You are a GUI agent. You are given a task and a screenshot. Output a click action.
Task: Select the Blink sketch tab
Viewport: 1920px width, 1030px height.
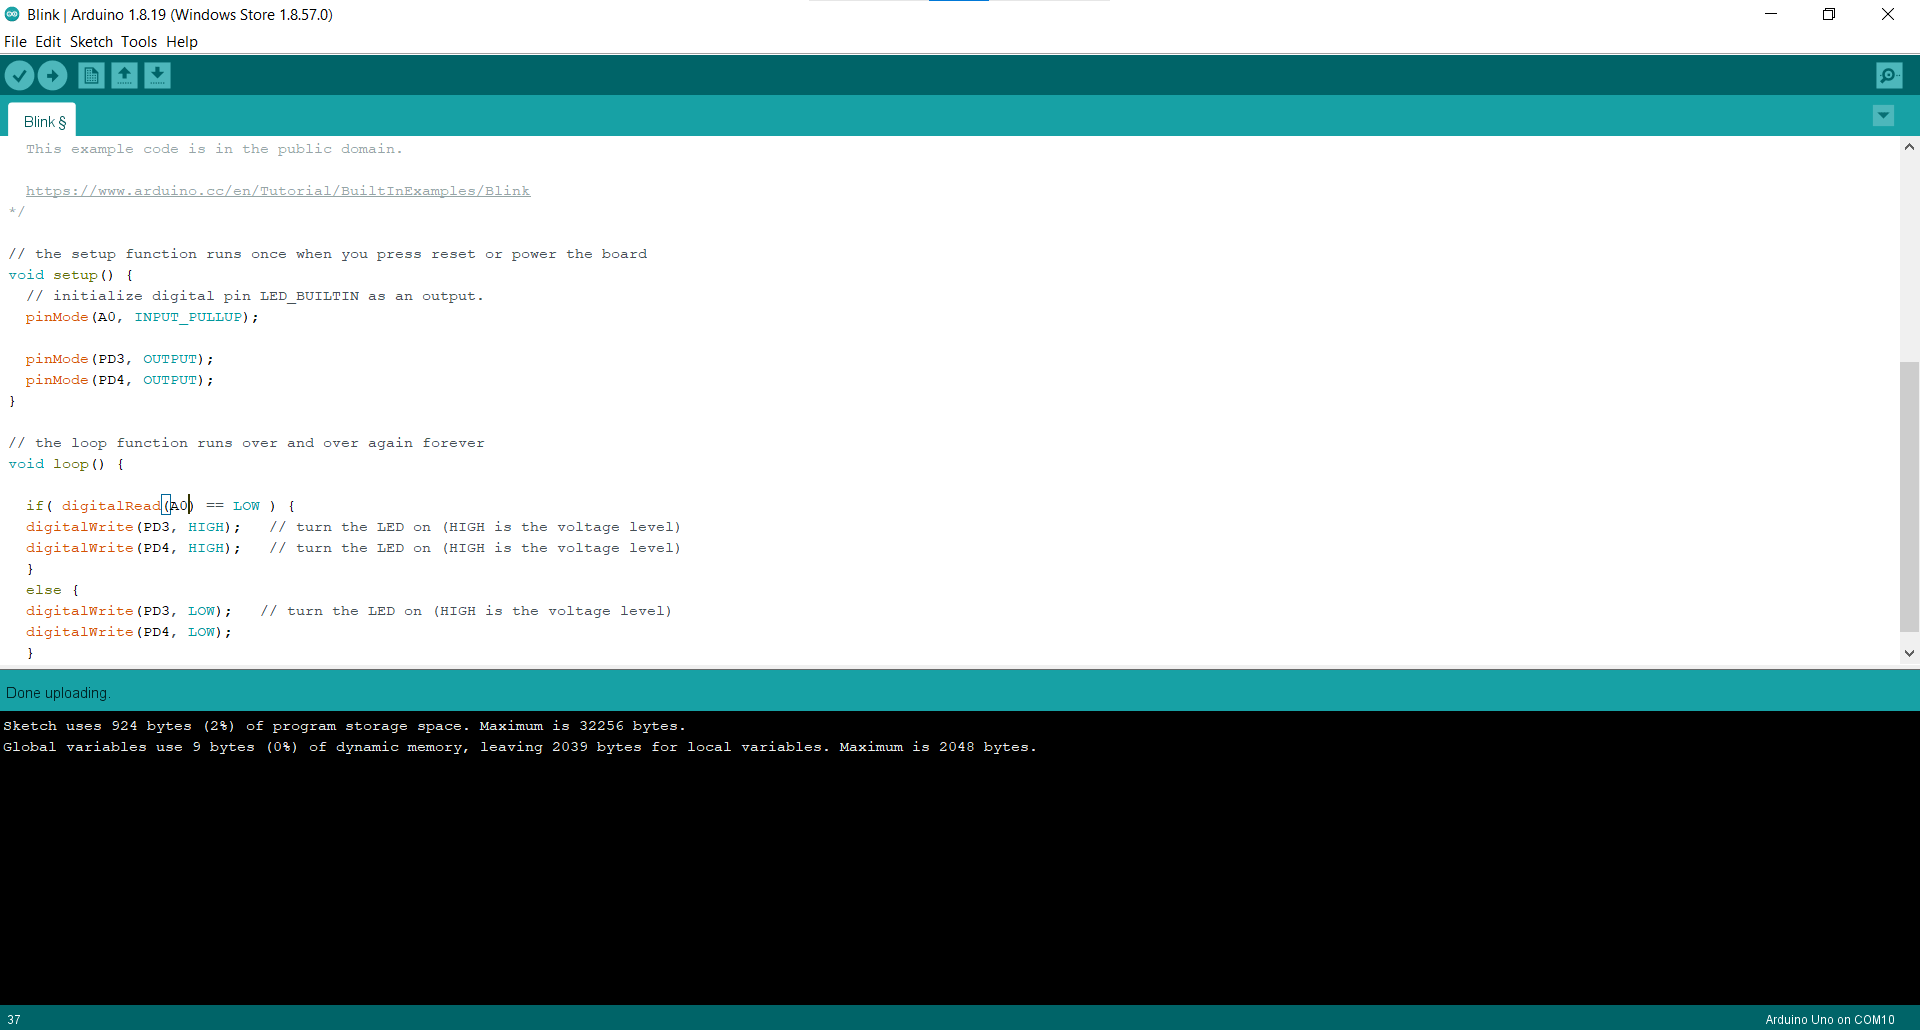coord(43,121)
